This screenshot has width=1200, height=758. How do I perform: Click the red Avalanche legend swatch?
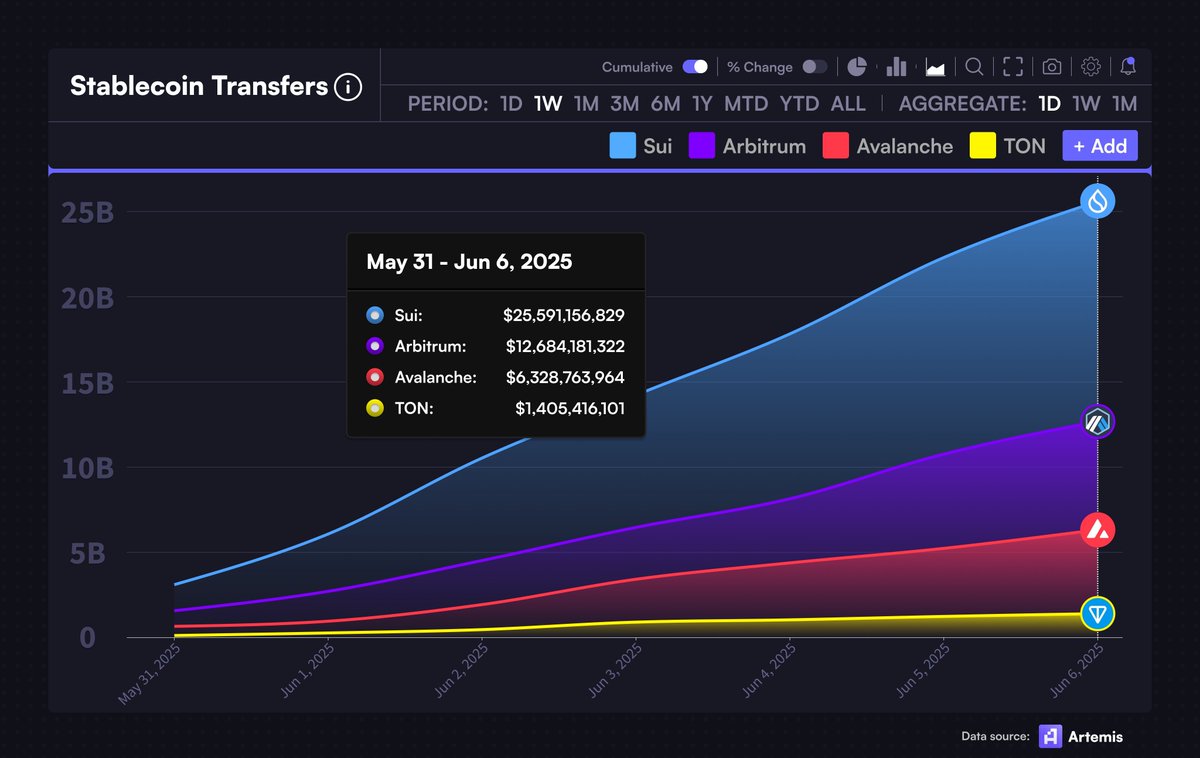click(836, 146)
